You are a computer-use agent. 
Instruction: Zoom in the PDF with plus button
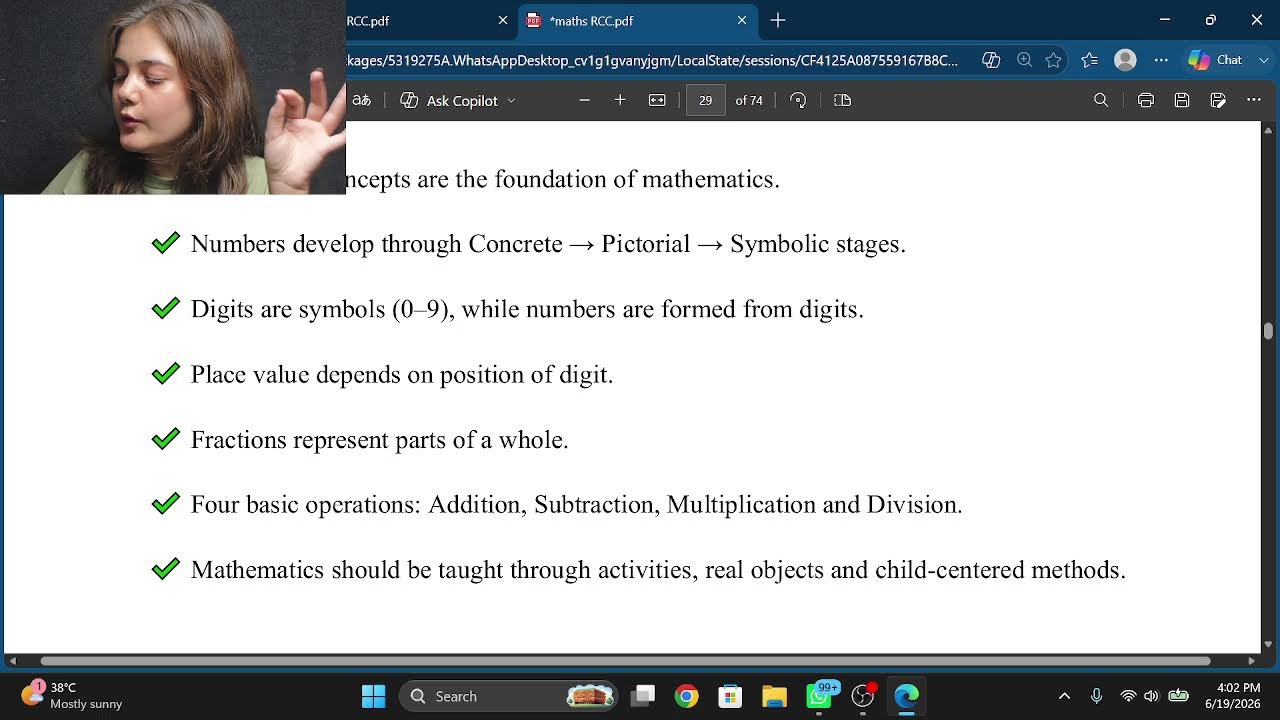point(620,100)
